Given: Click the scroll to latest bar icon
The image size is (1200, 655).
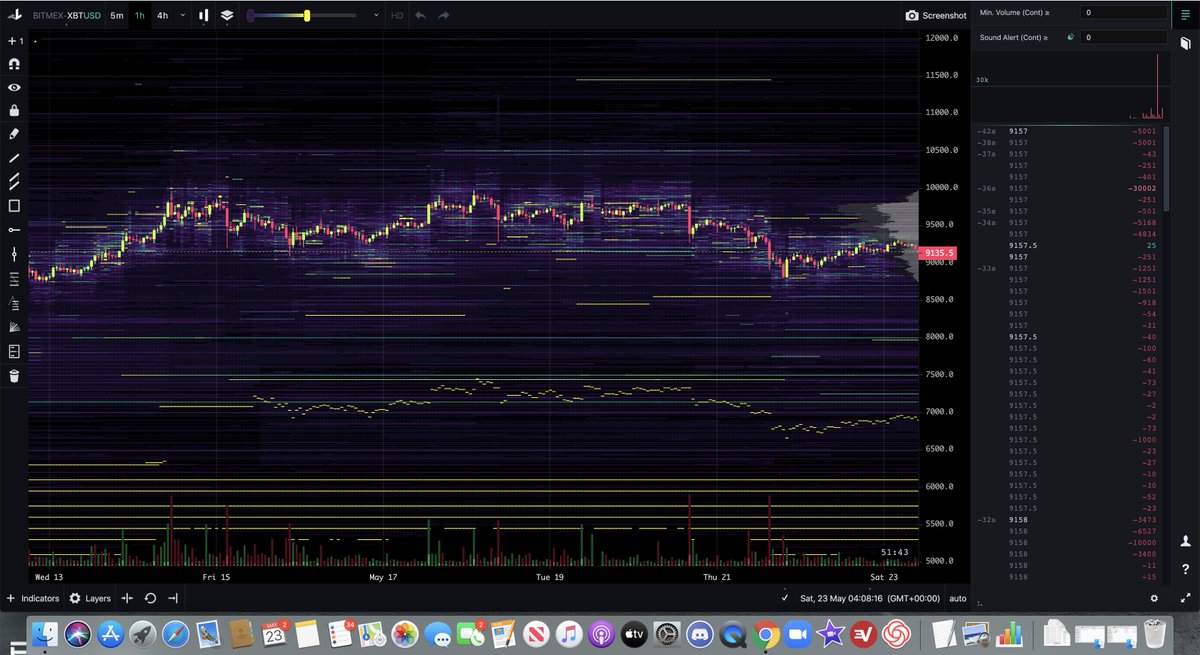Looking at the screenshot, I should click(173, 598).
